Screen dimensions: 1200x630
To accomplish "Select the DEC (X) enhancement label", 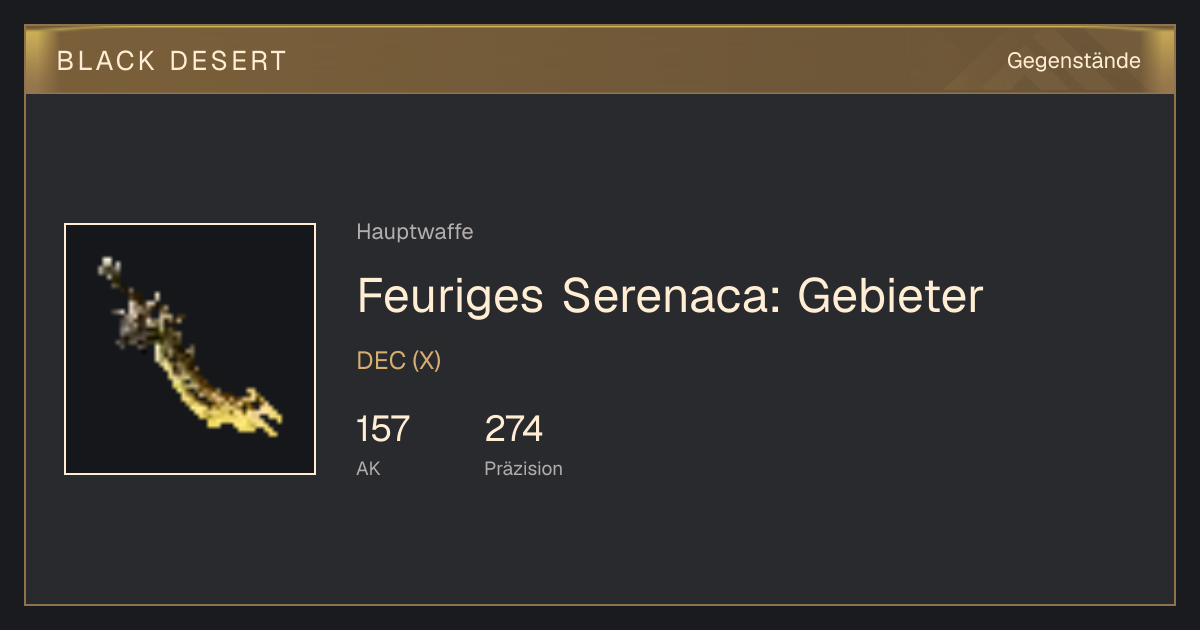I will pyautogui.click(x=399, y=361).
